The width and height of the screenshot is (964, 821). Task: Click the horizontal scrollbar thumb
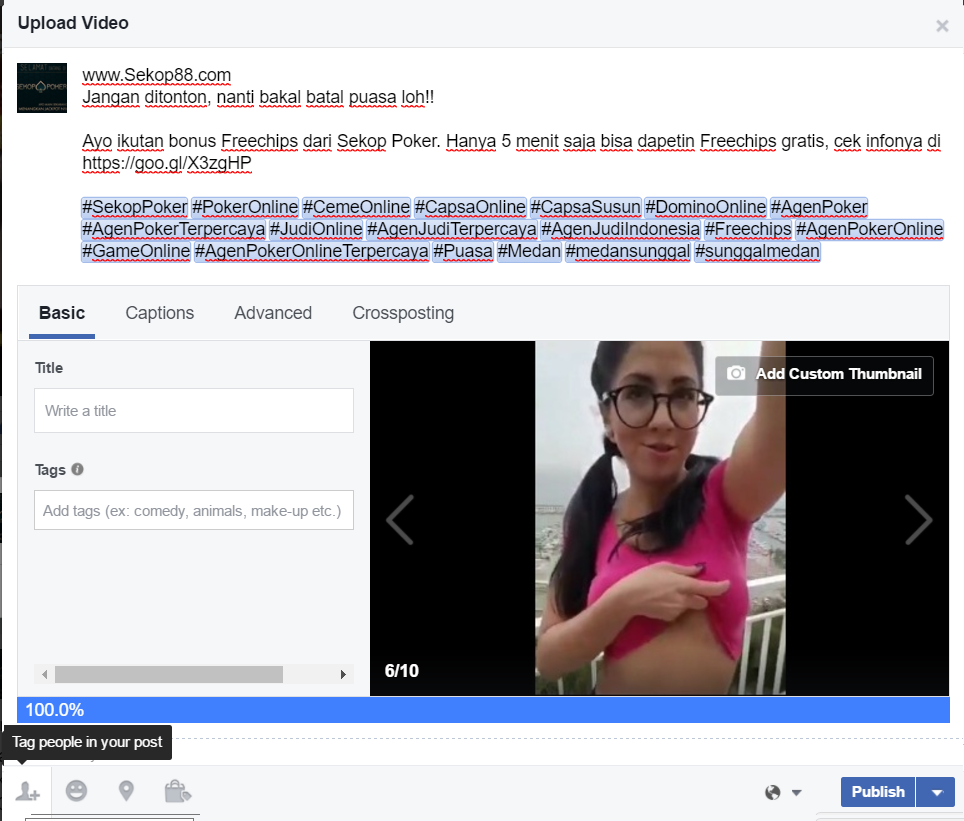[169, 675]
